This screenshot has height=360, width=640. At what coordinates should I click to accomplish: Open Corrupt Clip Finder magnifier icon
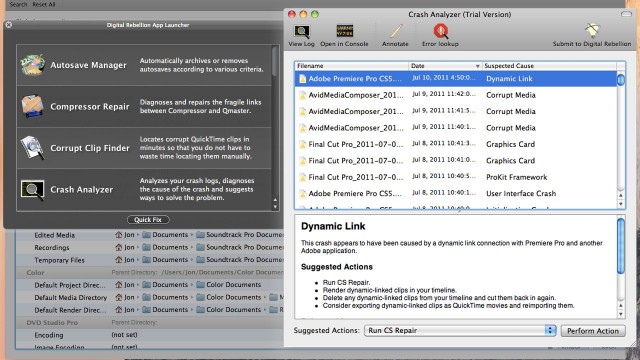pos(32,148)
